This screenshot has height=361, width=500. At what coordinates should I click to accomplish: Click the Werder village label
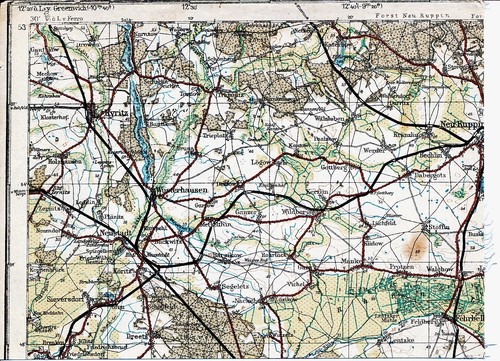point(374,150)
